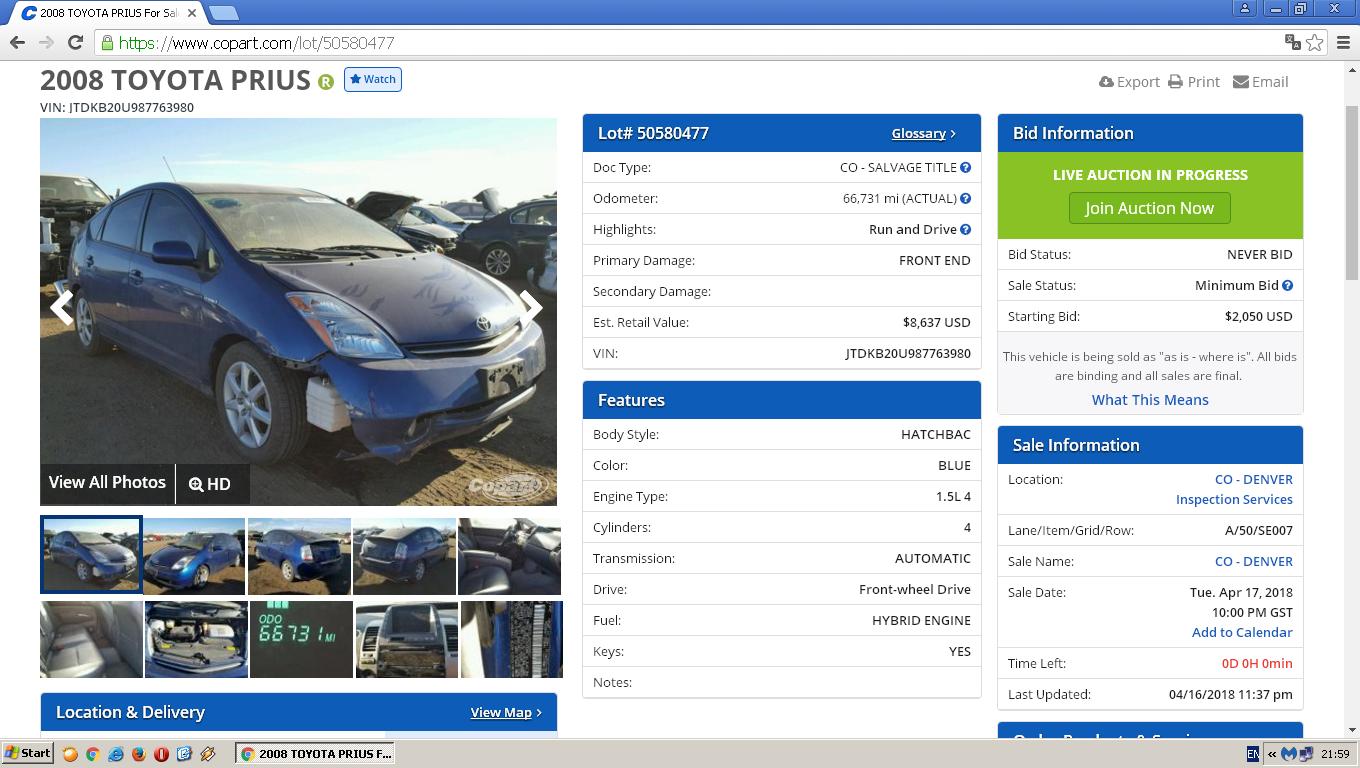This screenshot has width=1360, height=768.
Task: Open the Windows Start menu
Action: (28, 754)
